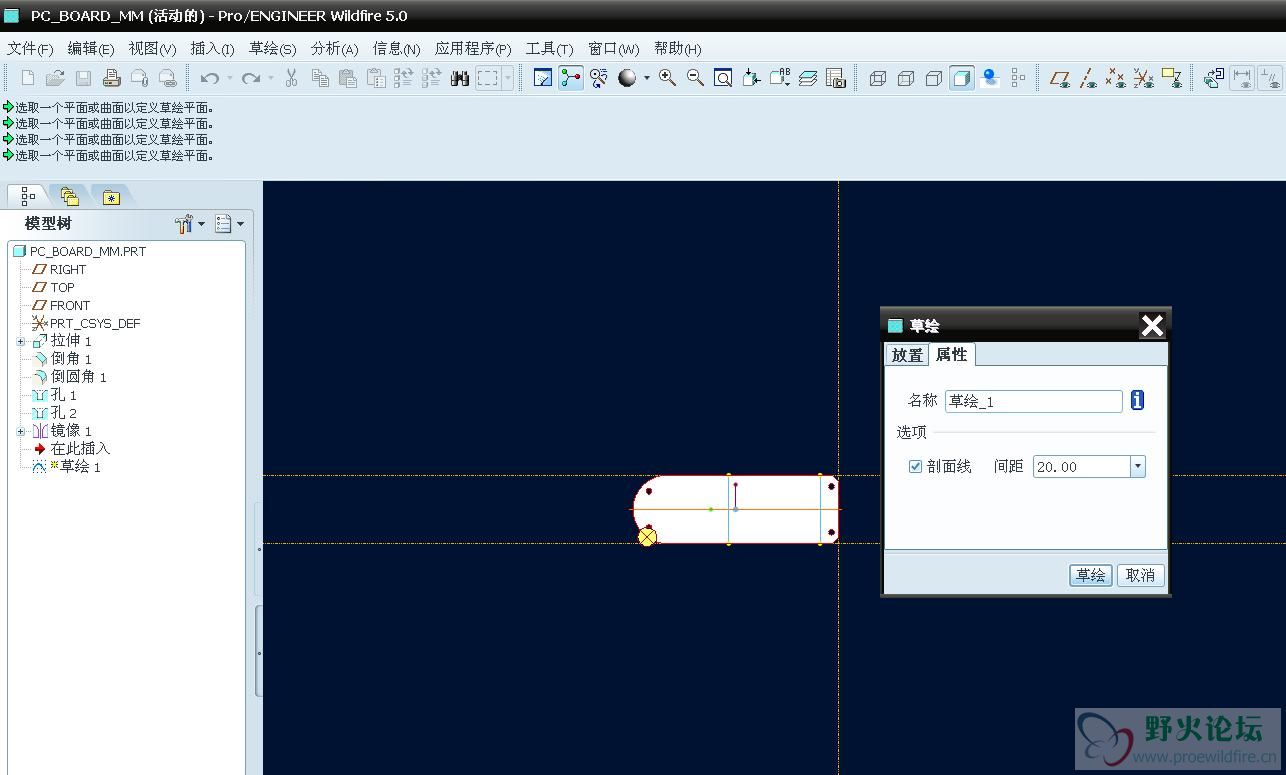Click the Zoom Out magnifier icon
This screenshot has height=775, width=1286.
(695, 78)
